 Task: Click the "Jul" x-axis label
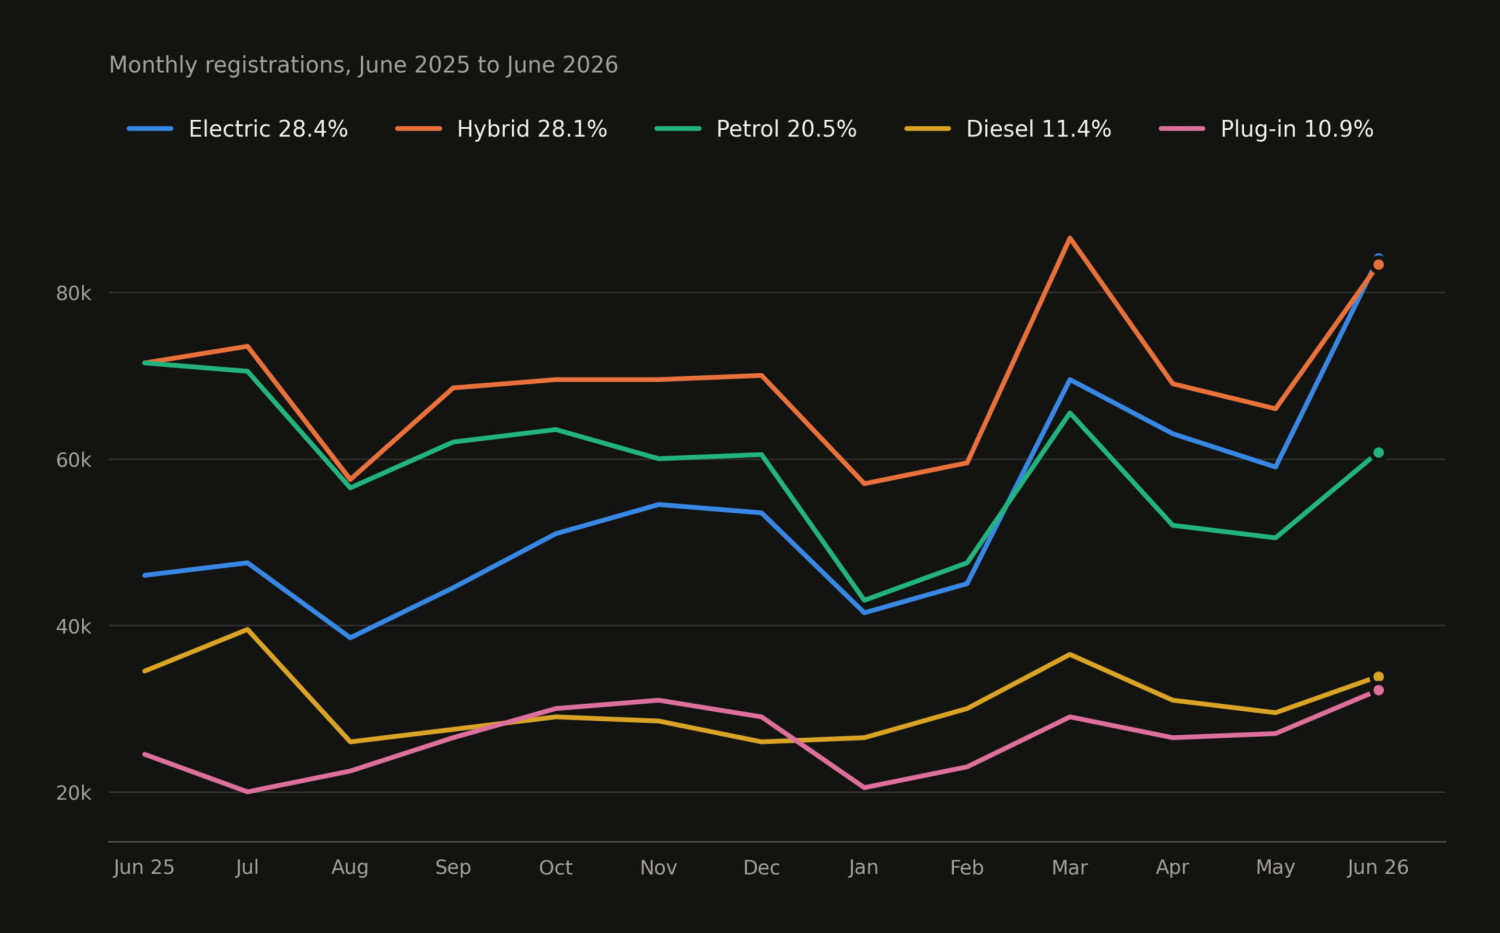pos(247,867)
